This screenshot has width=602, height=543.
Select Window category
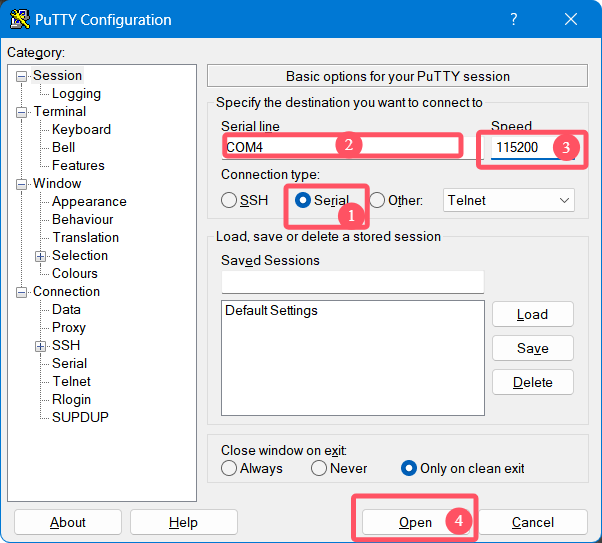coord(57,184)
